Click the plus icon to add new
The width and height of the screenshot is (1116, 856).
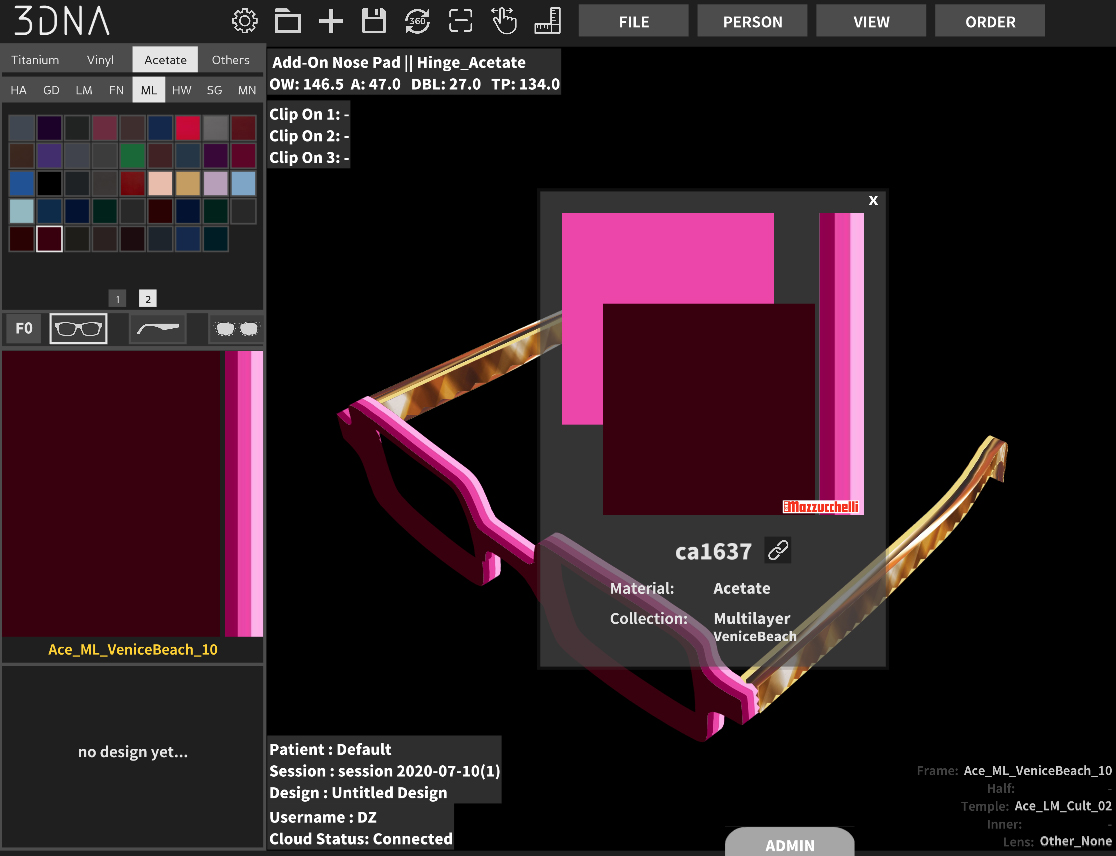coord(330,21)
